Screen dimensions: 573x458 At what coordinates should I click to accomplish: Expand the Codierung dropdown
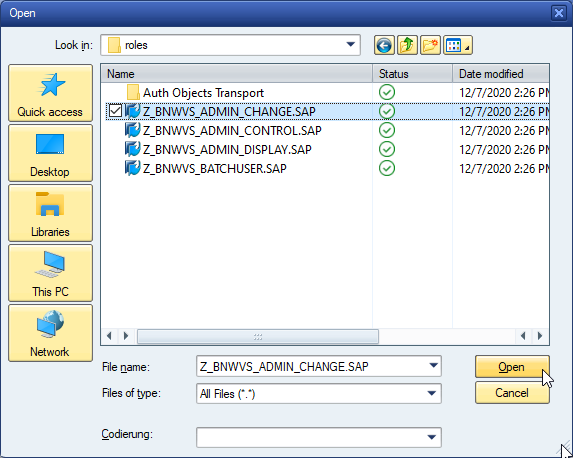click(x=432, y=437)
